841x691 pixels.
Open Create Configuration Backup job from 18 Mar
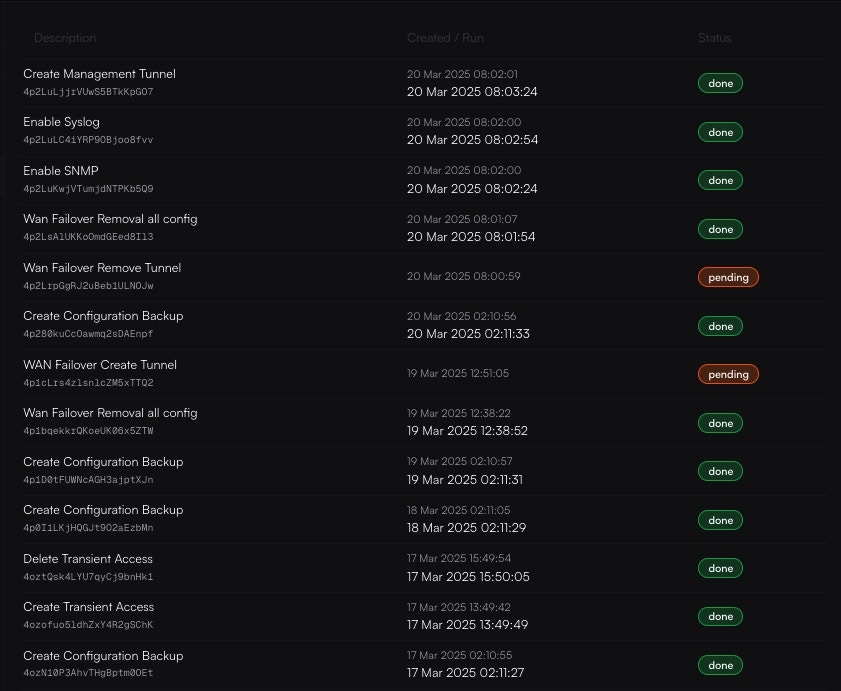(x=103, y=510)
